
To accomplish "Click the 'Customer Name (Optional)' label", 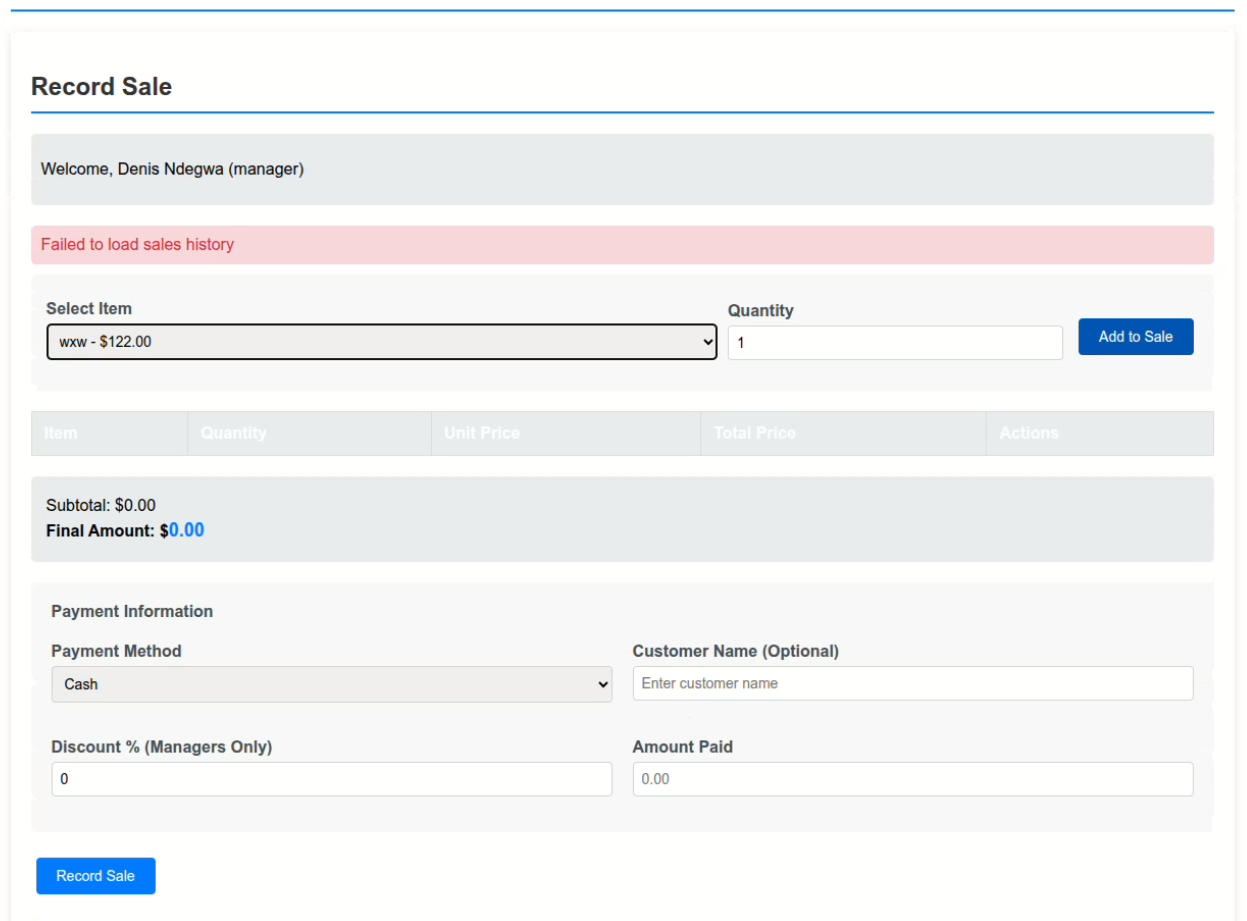I will 736,651.
